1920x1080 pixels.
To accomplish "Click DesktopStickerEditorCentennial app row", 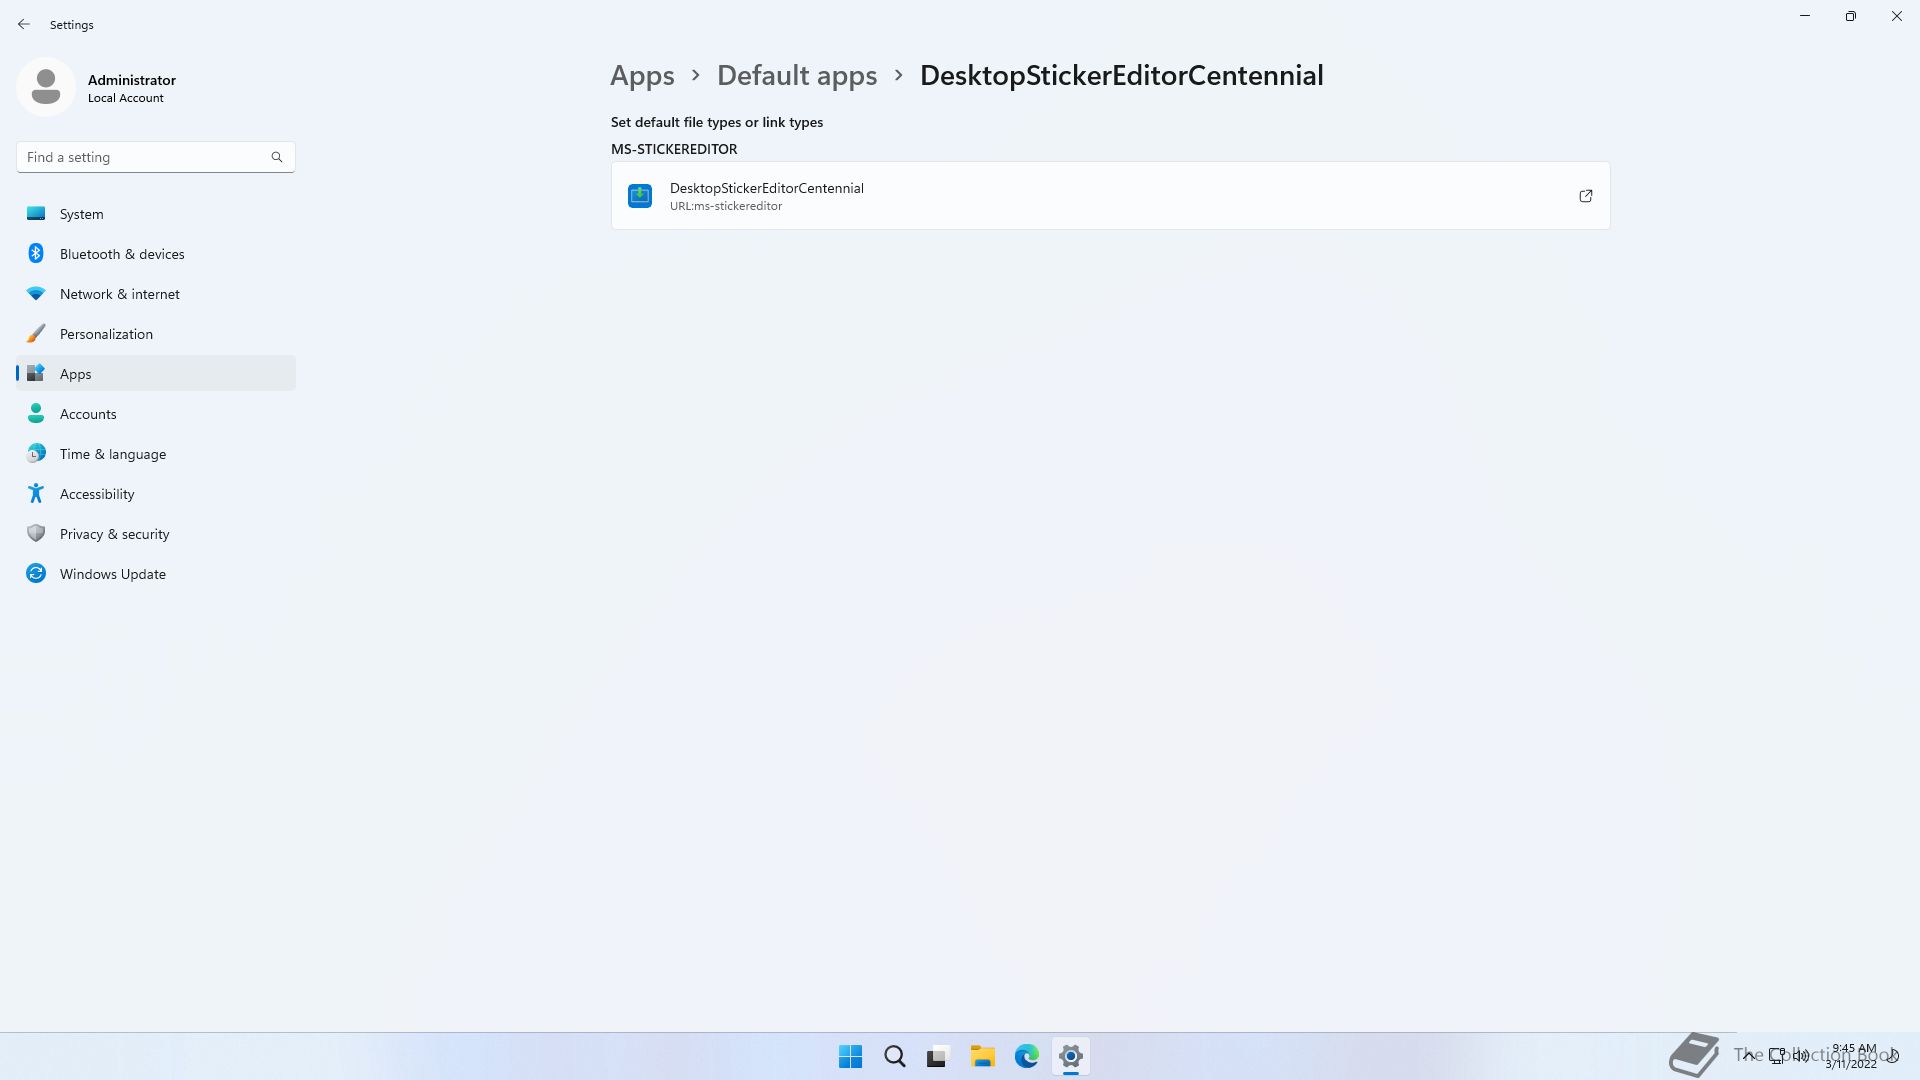I will click(1110, 196).
